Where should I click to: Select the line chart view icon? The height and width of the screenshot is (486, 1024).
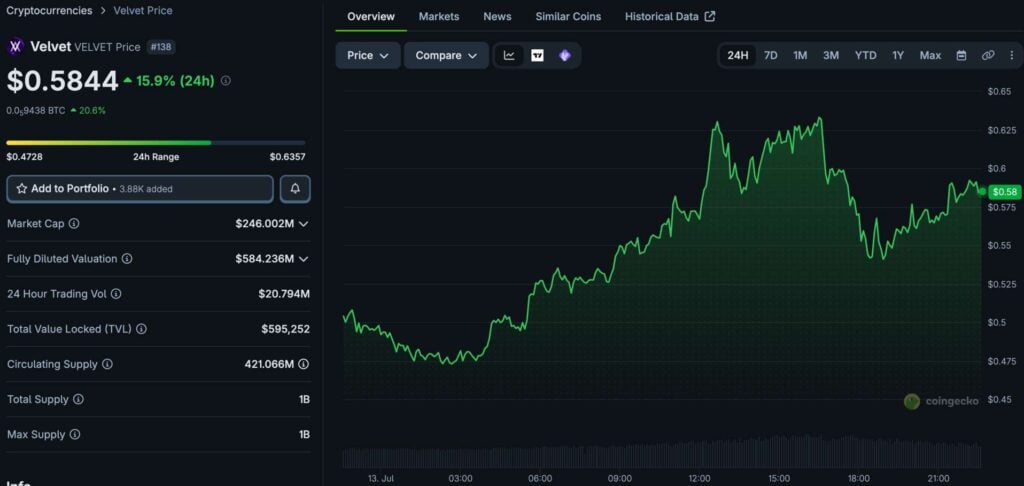click(x=509, y=56)
